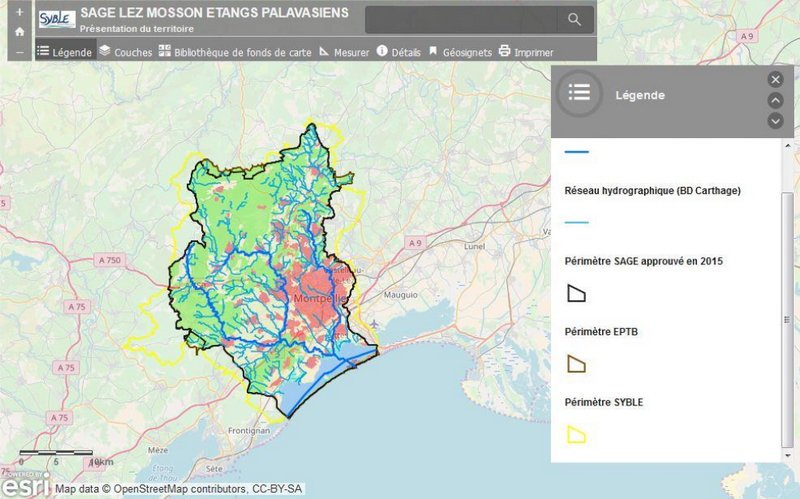Expand the legend panel with down chevron

[x=776, y=121]
